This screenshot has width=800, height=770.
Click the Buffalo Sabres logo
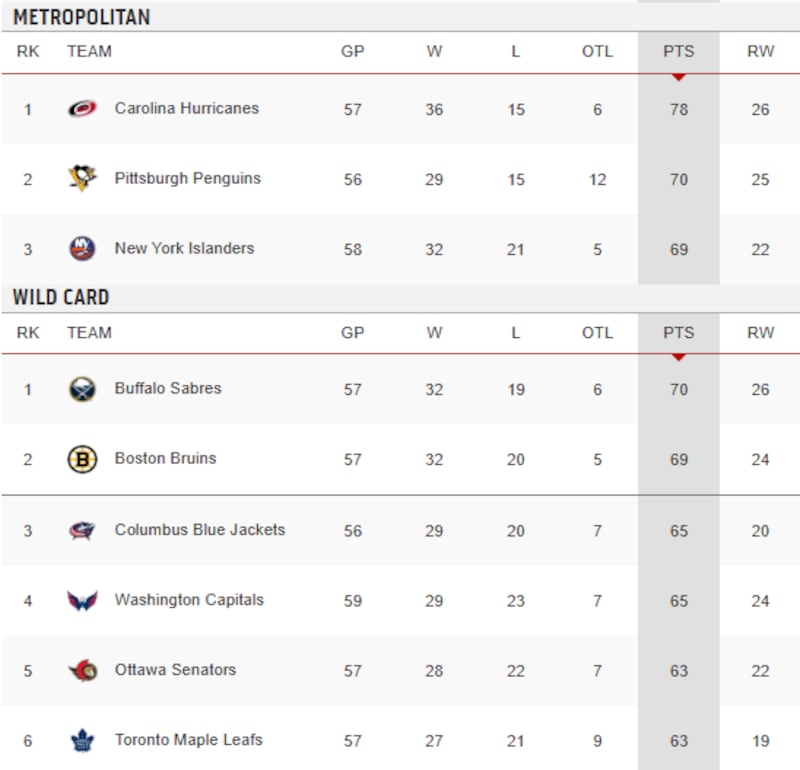point(82,389)
